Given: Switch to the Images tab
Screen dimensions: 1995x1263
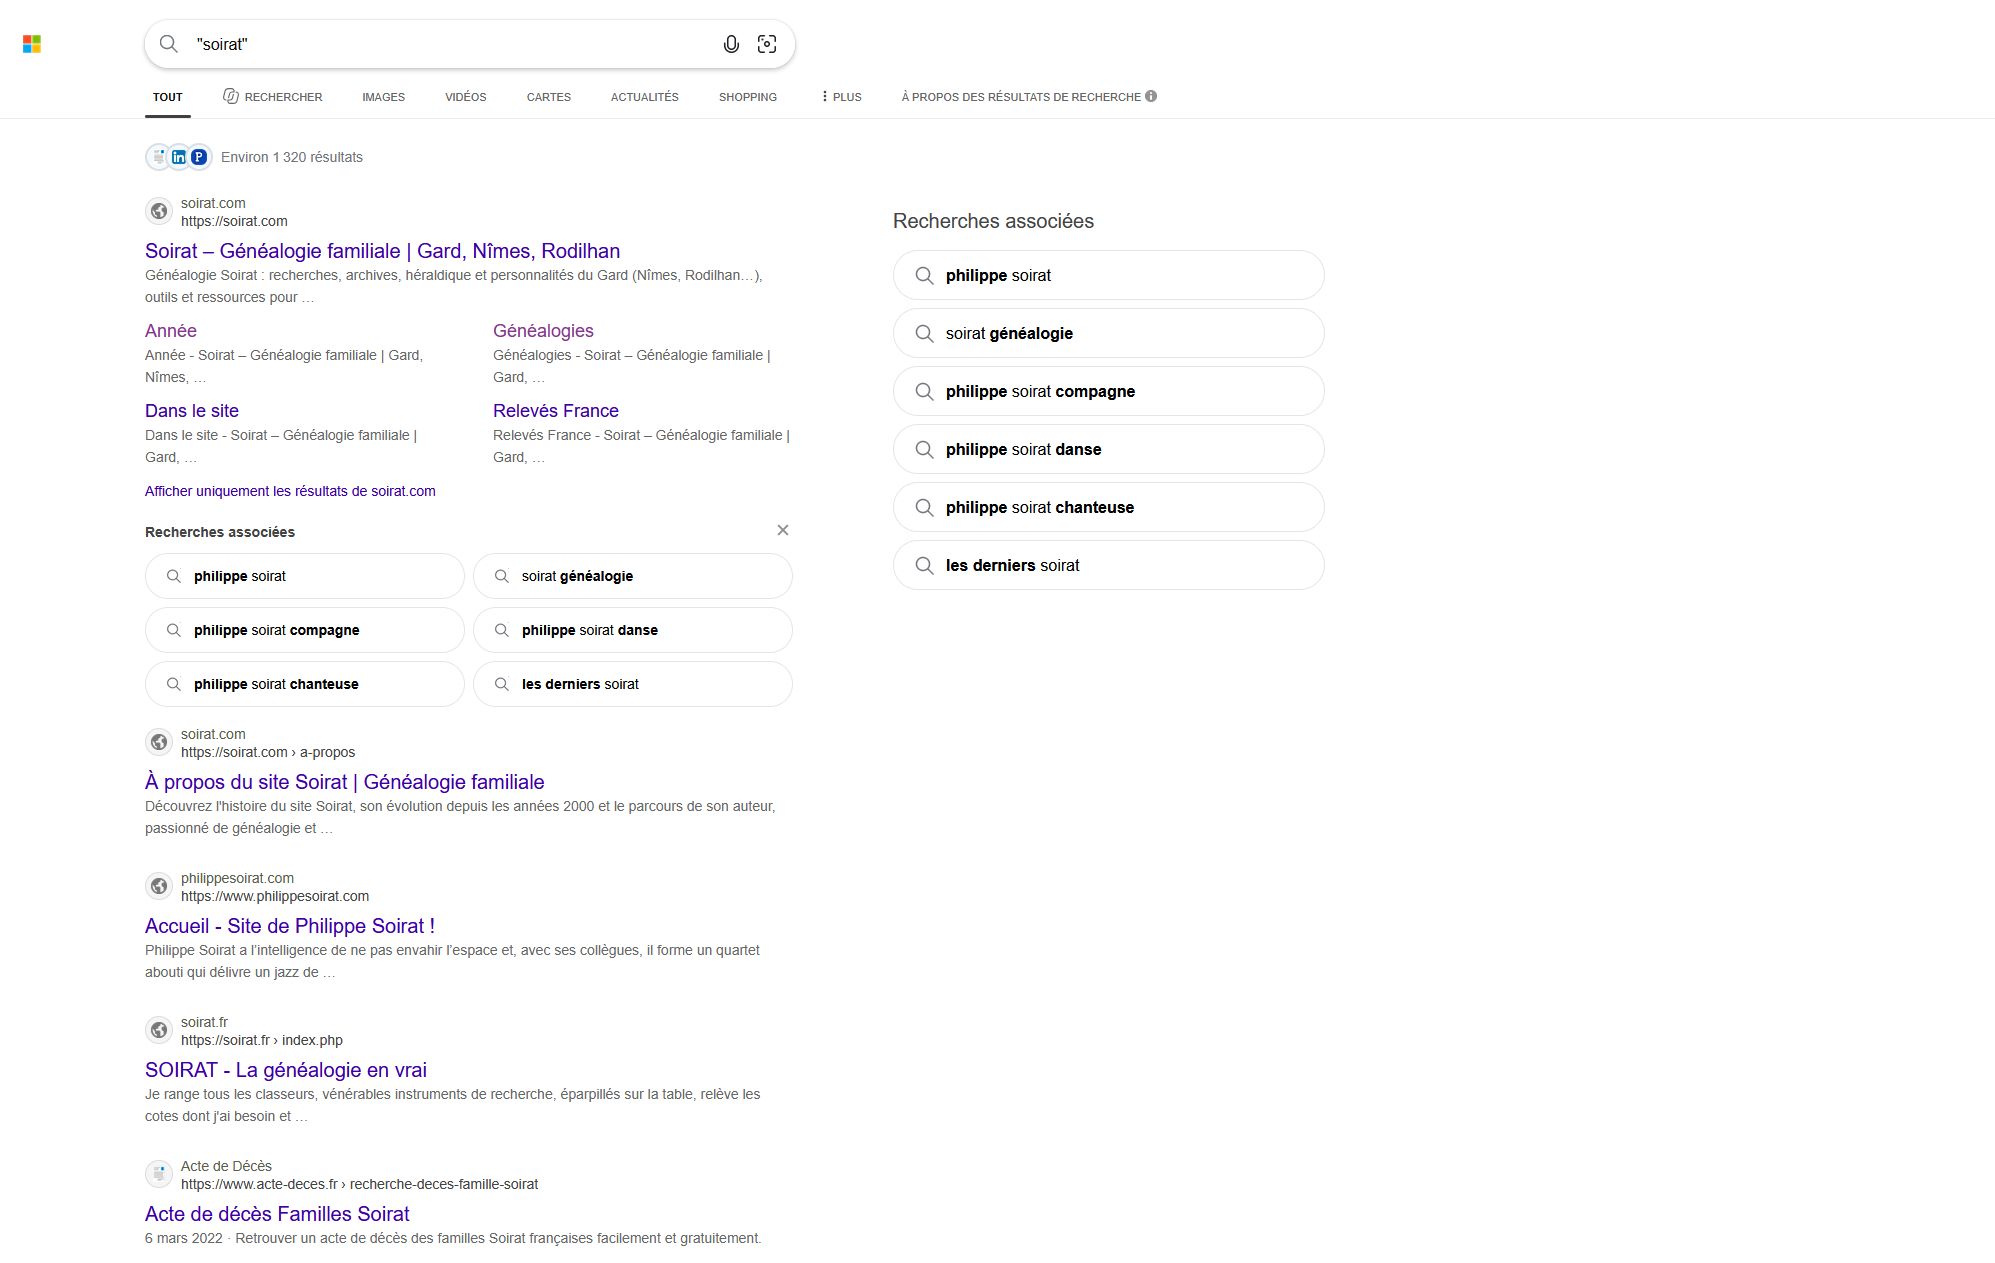Looking at the screenshot, I should point(383,97).
